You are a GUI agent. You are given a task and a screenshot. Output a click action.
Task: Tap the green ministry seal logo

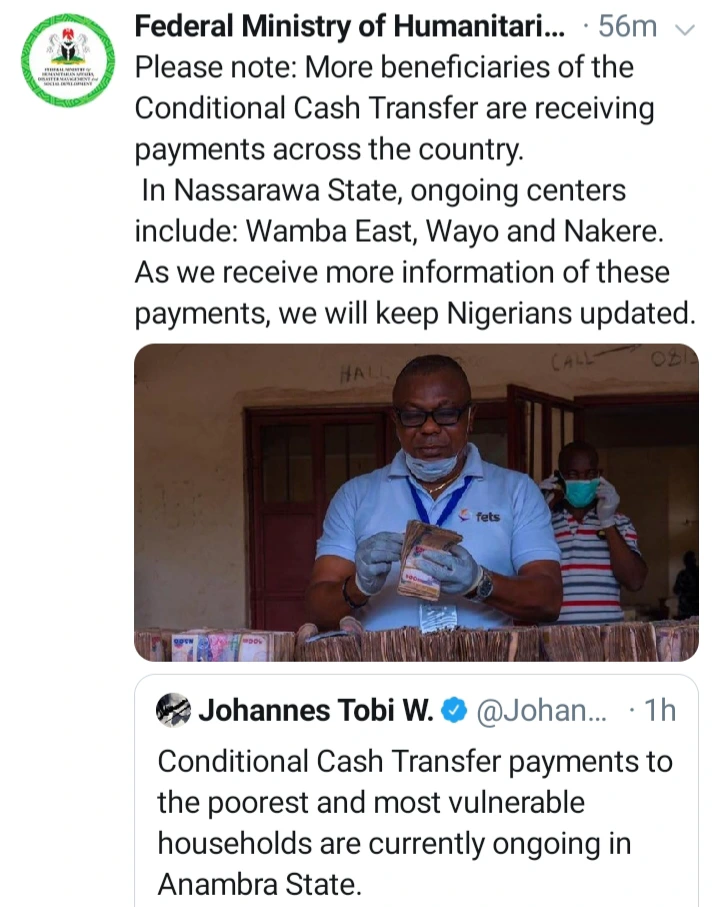[68, 60]
